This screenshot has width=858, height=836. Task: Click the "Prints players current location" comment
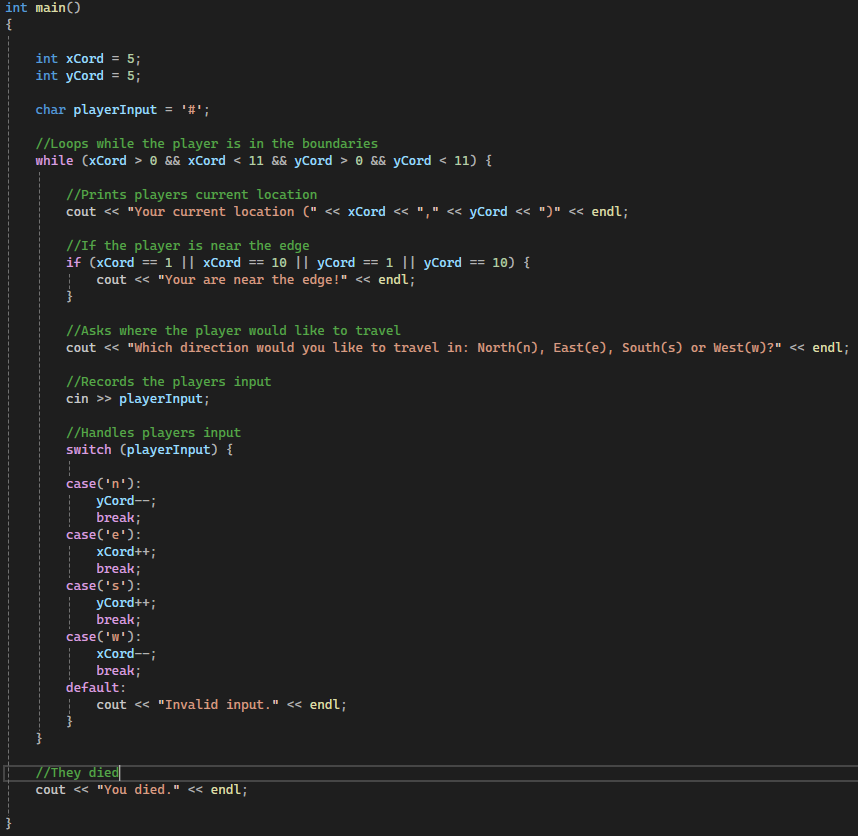click(191, 195)
